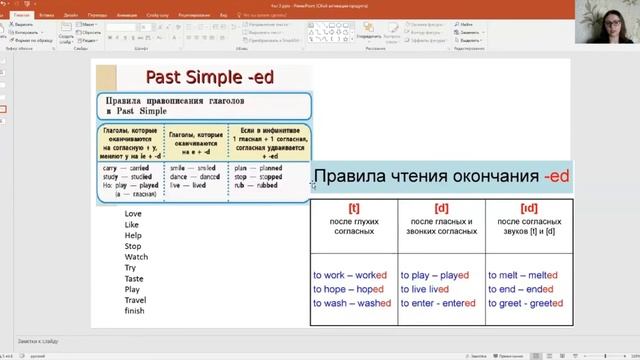Viewport: 640px width, 360px height.
Task: Toggle the Заметки notes pane in the status bar
Action: (476, 356)
